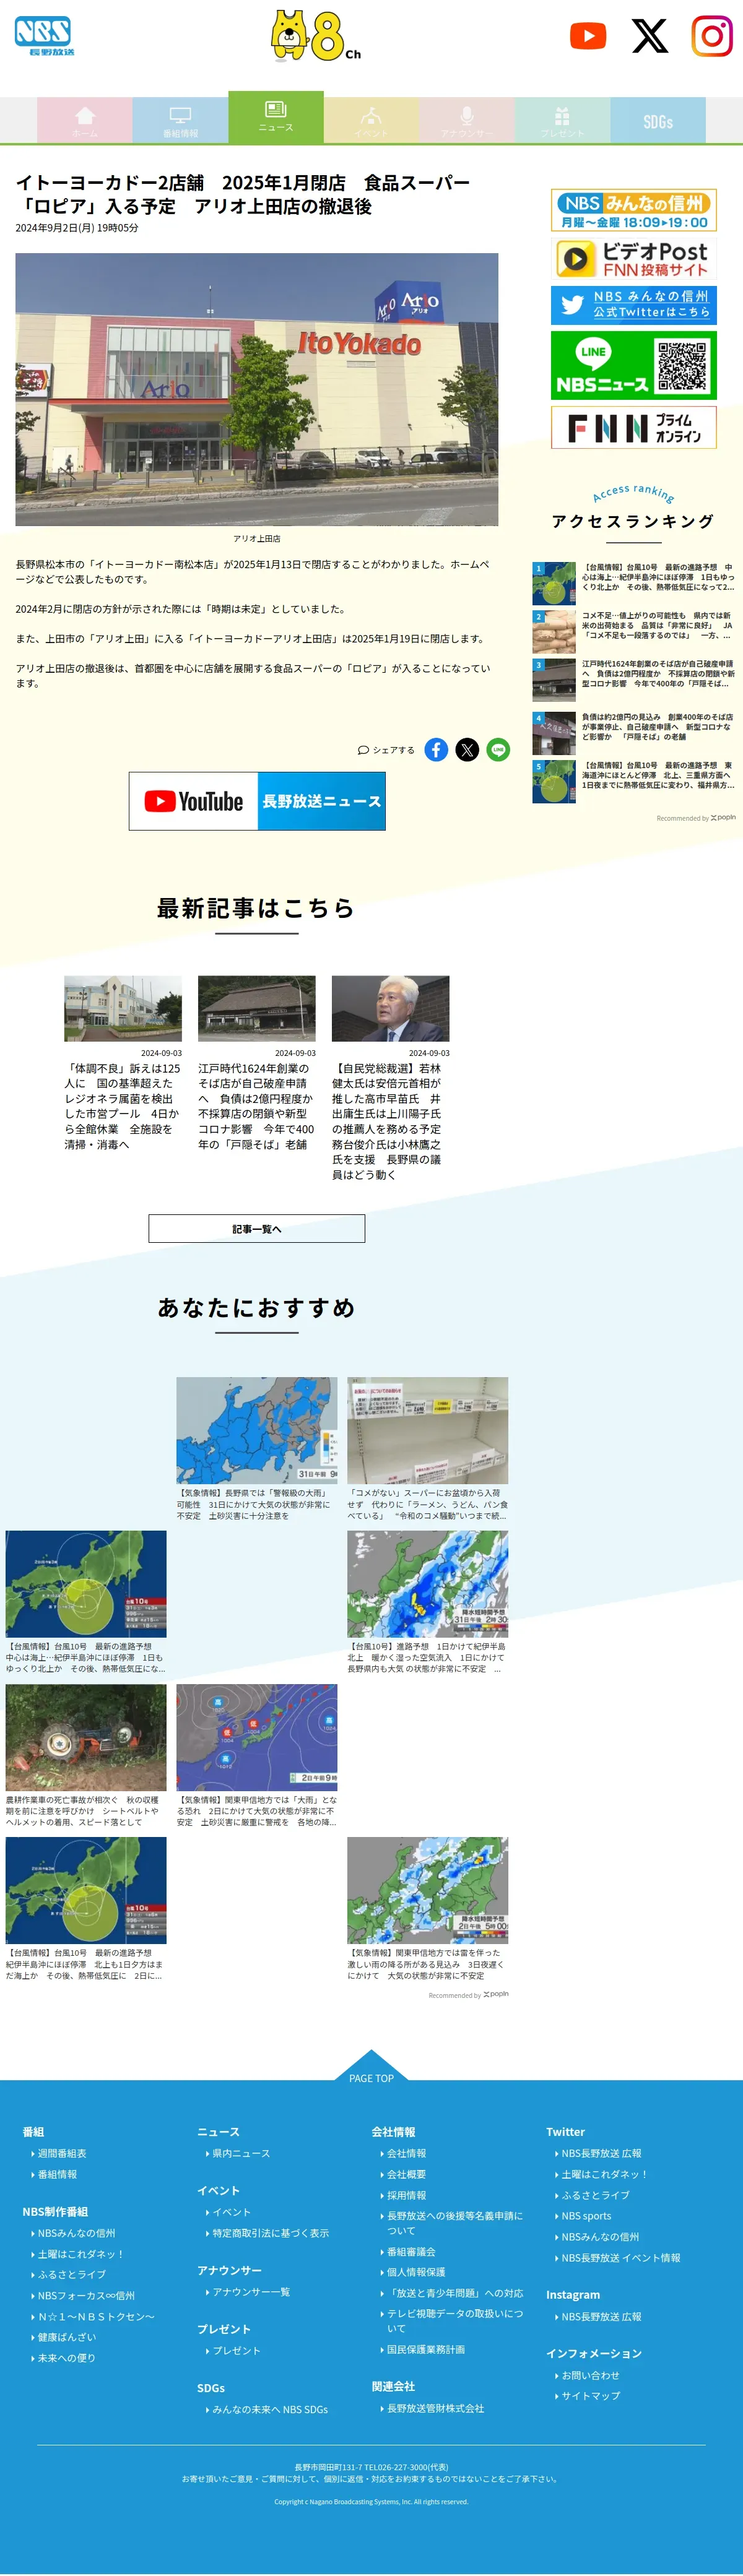Open footer link 長野放送管財株式会社

point(435,2408)
